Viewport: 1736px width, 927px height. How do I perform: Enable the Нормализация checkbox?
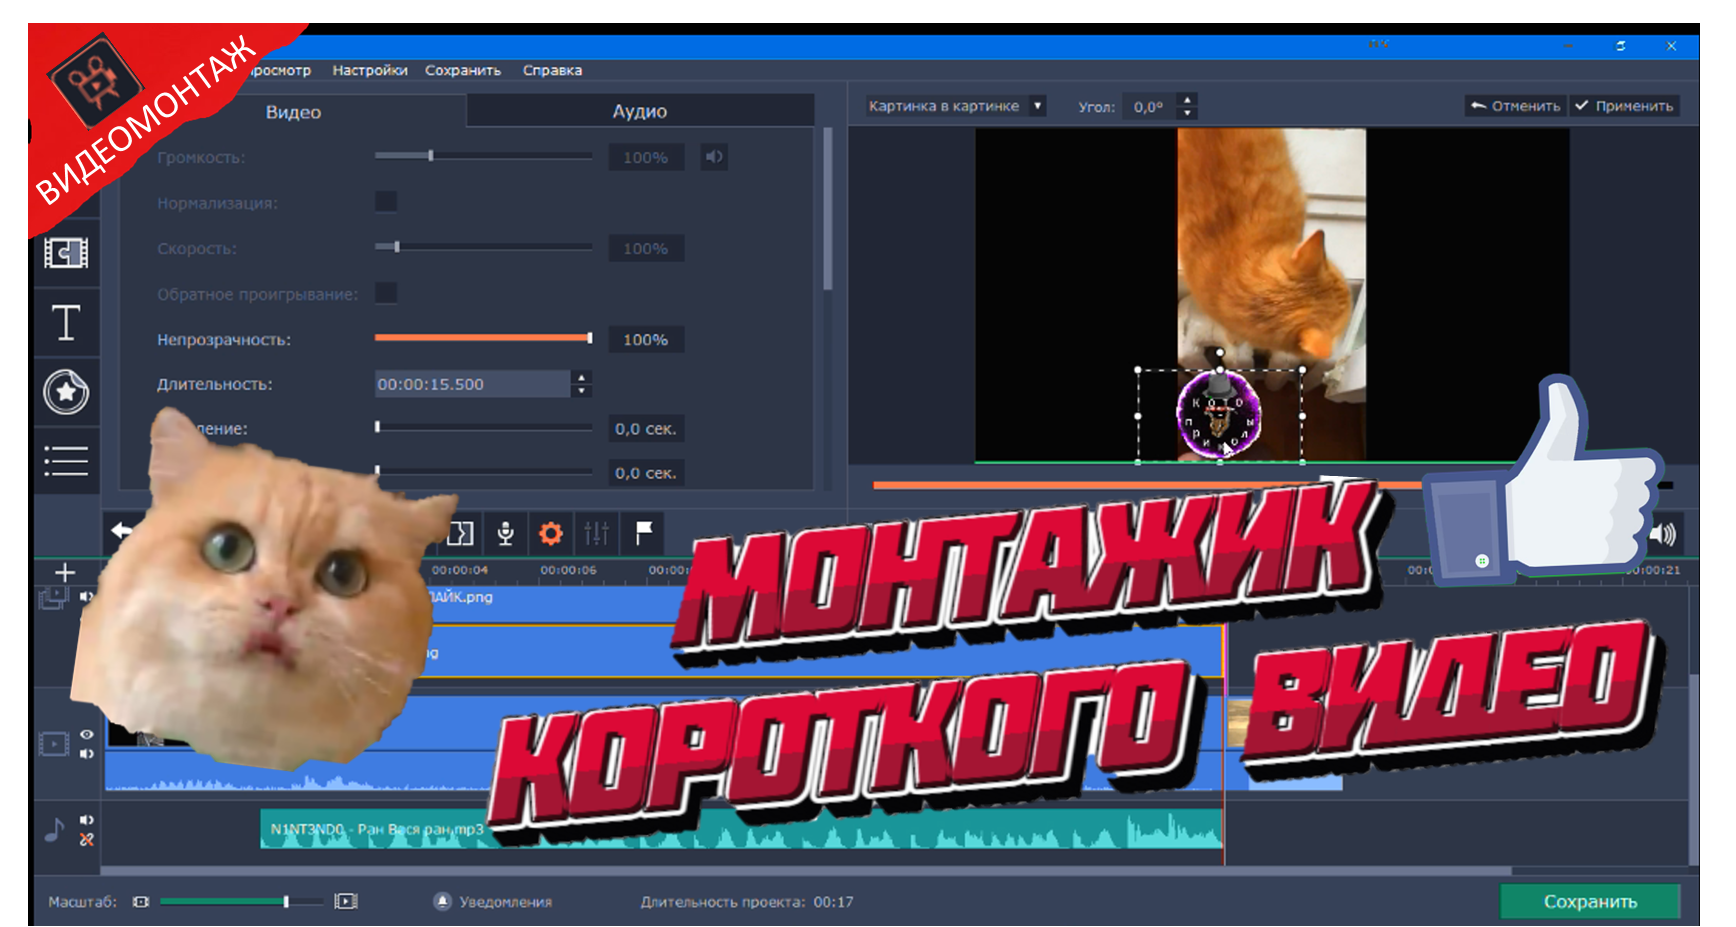(x=386, y=202)
